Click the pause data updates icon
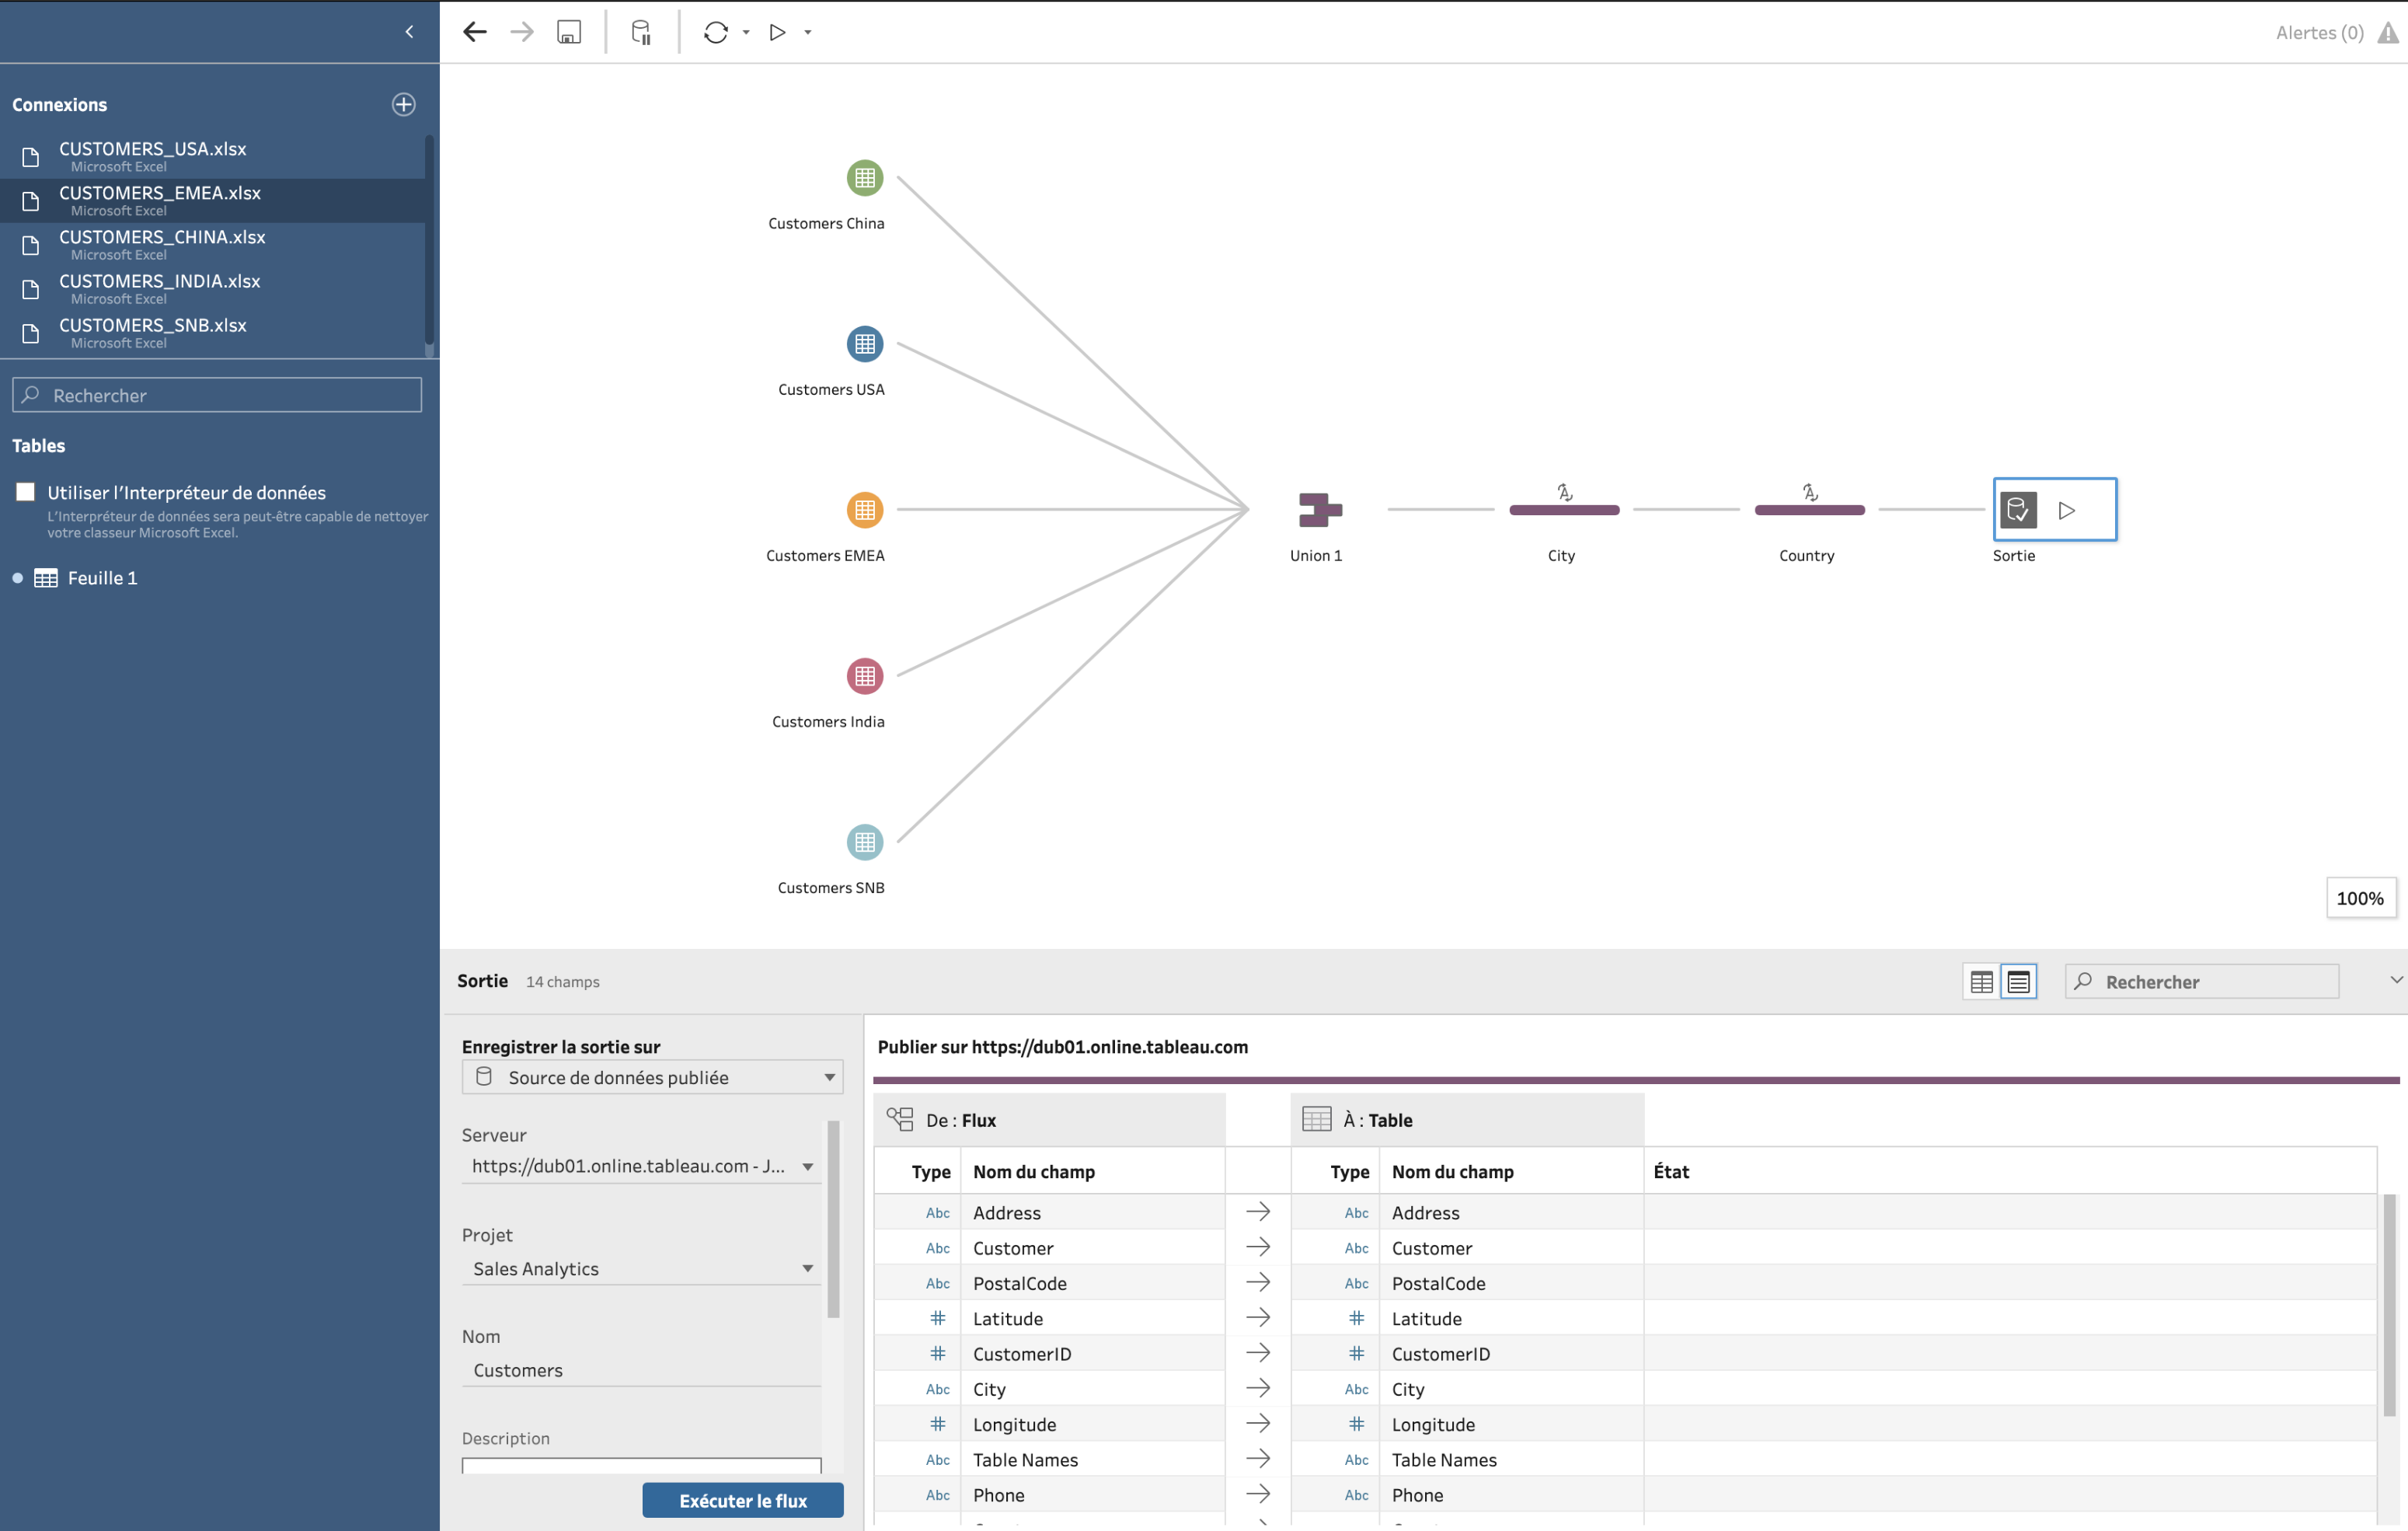This screenshot has height=1531, width=2408. (642, 32)
